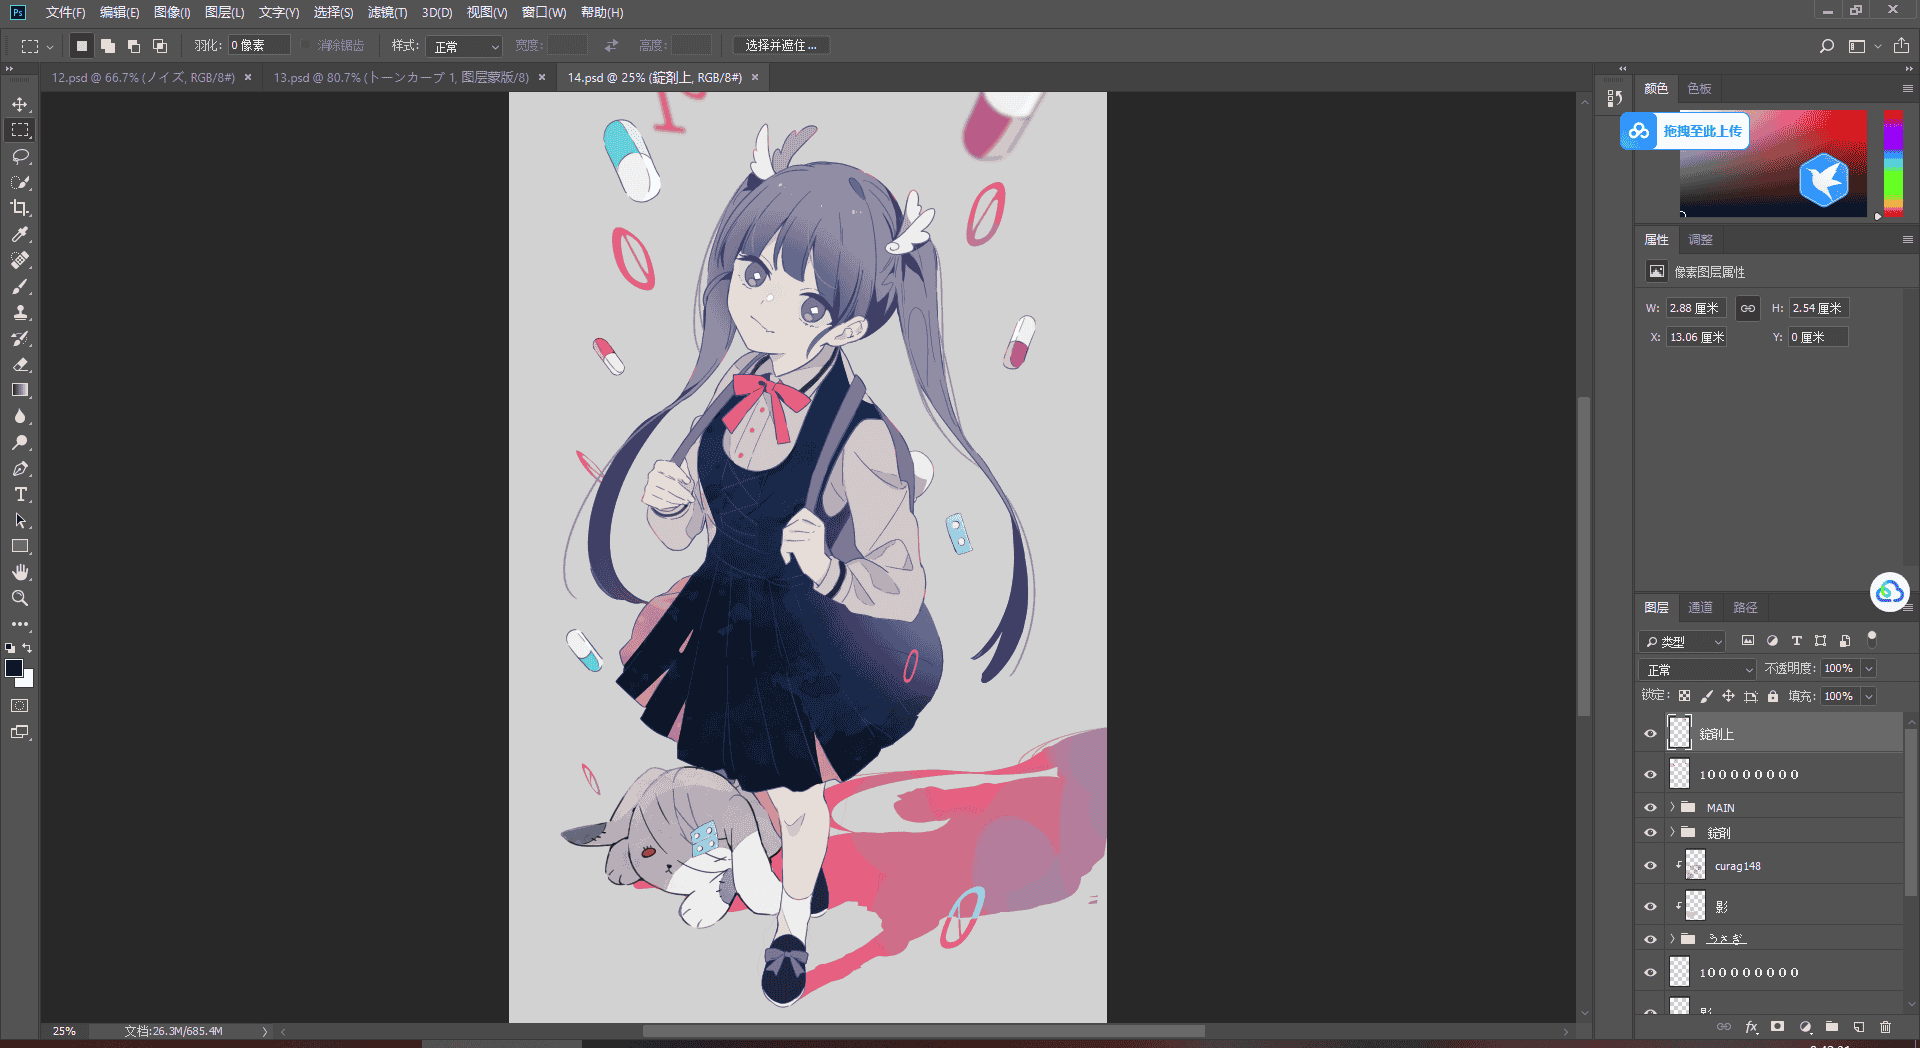Open the layer blend mode 正常 dropdown
This screenshot has width=1920, height=1048.
point(1698,669)
